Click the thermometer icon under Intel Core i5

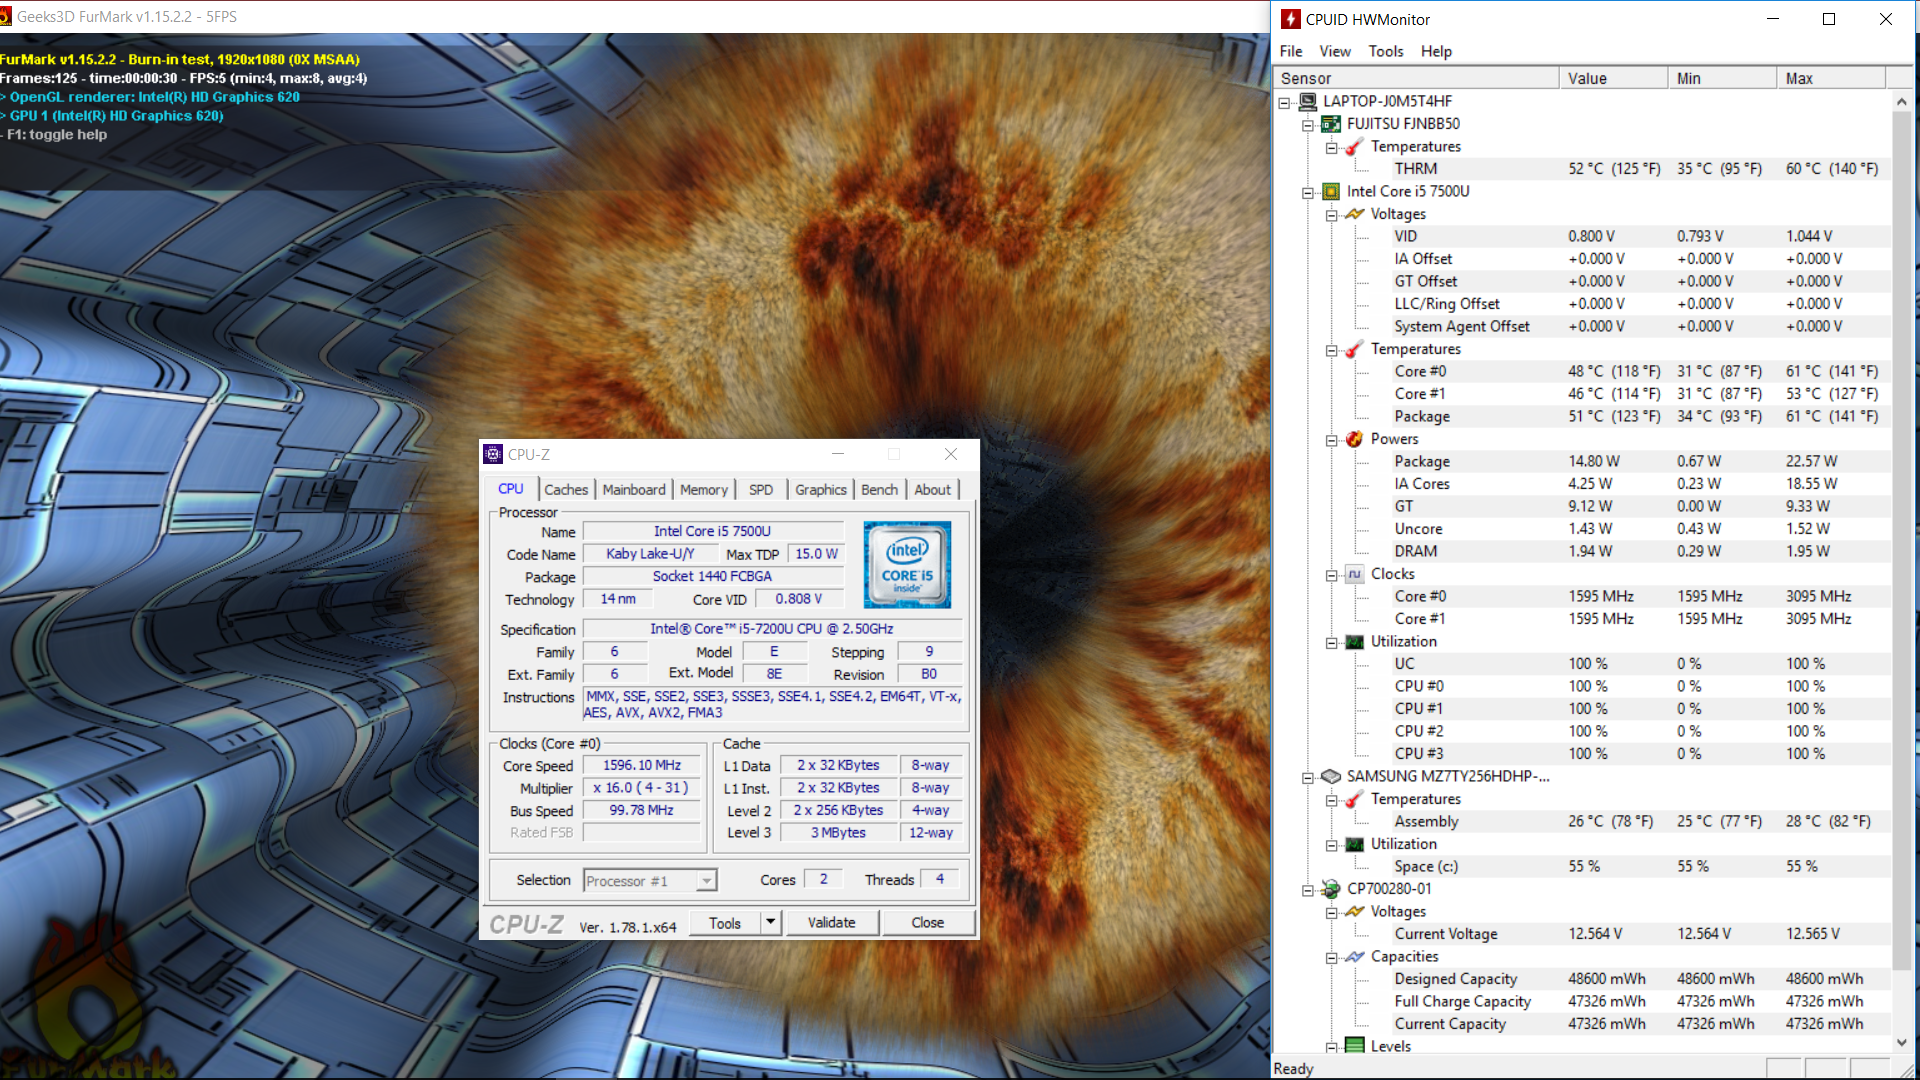[x=1355, y=349]
